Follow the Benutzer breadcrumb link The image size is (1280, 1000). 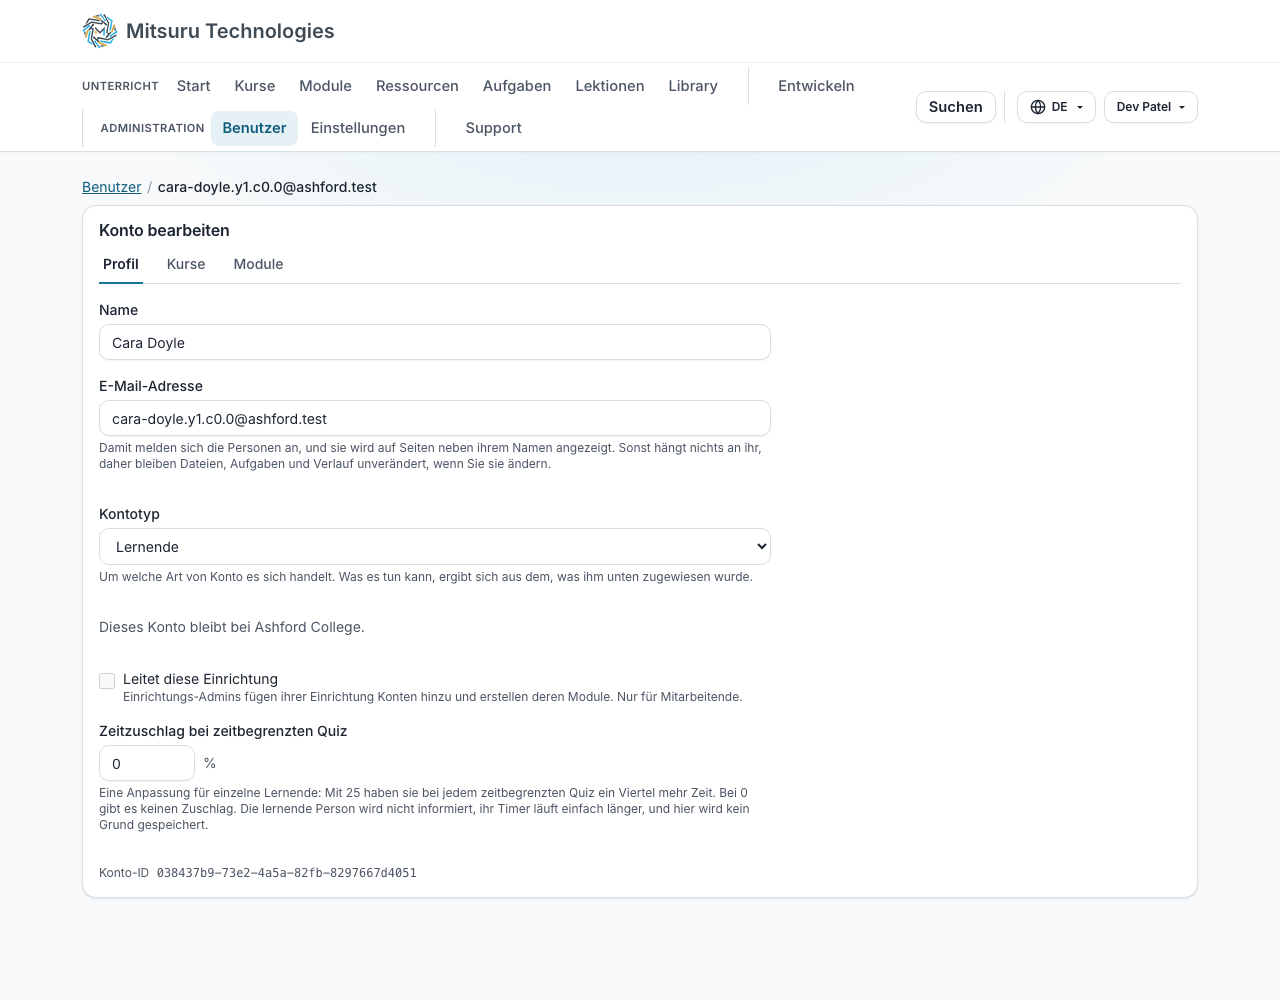point(112,187)
